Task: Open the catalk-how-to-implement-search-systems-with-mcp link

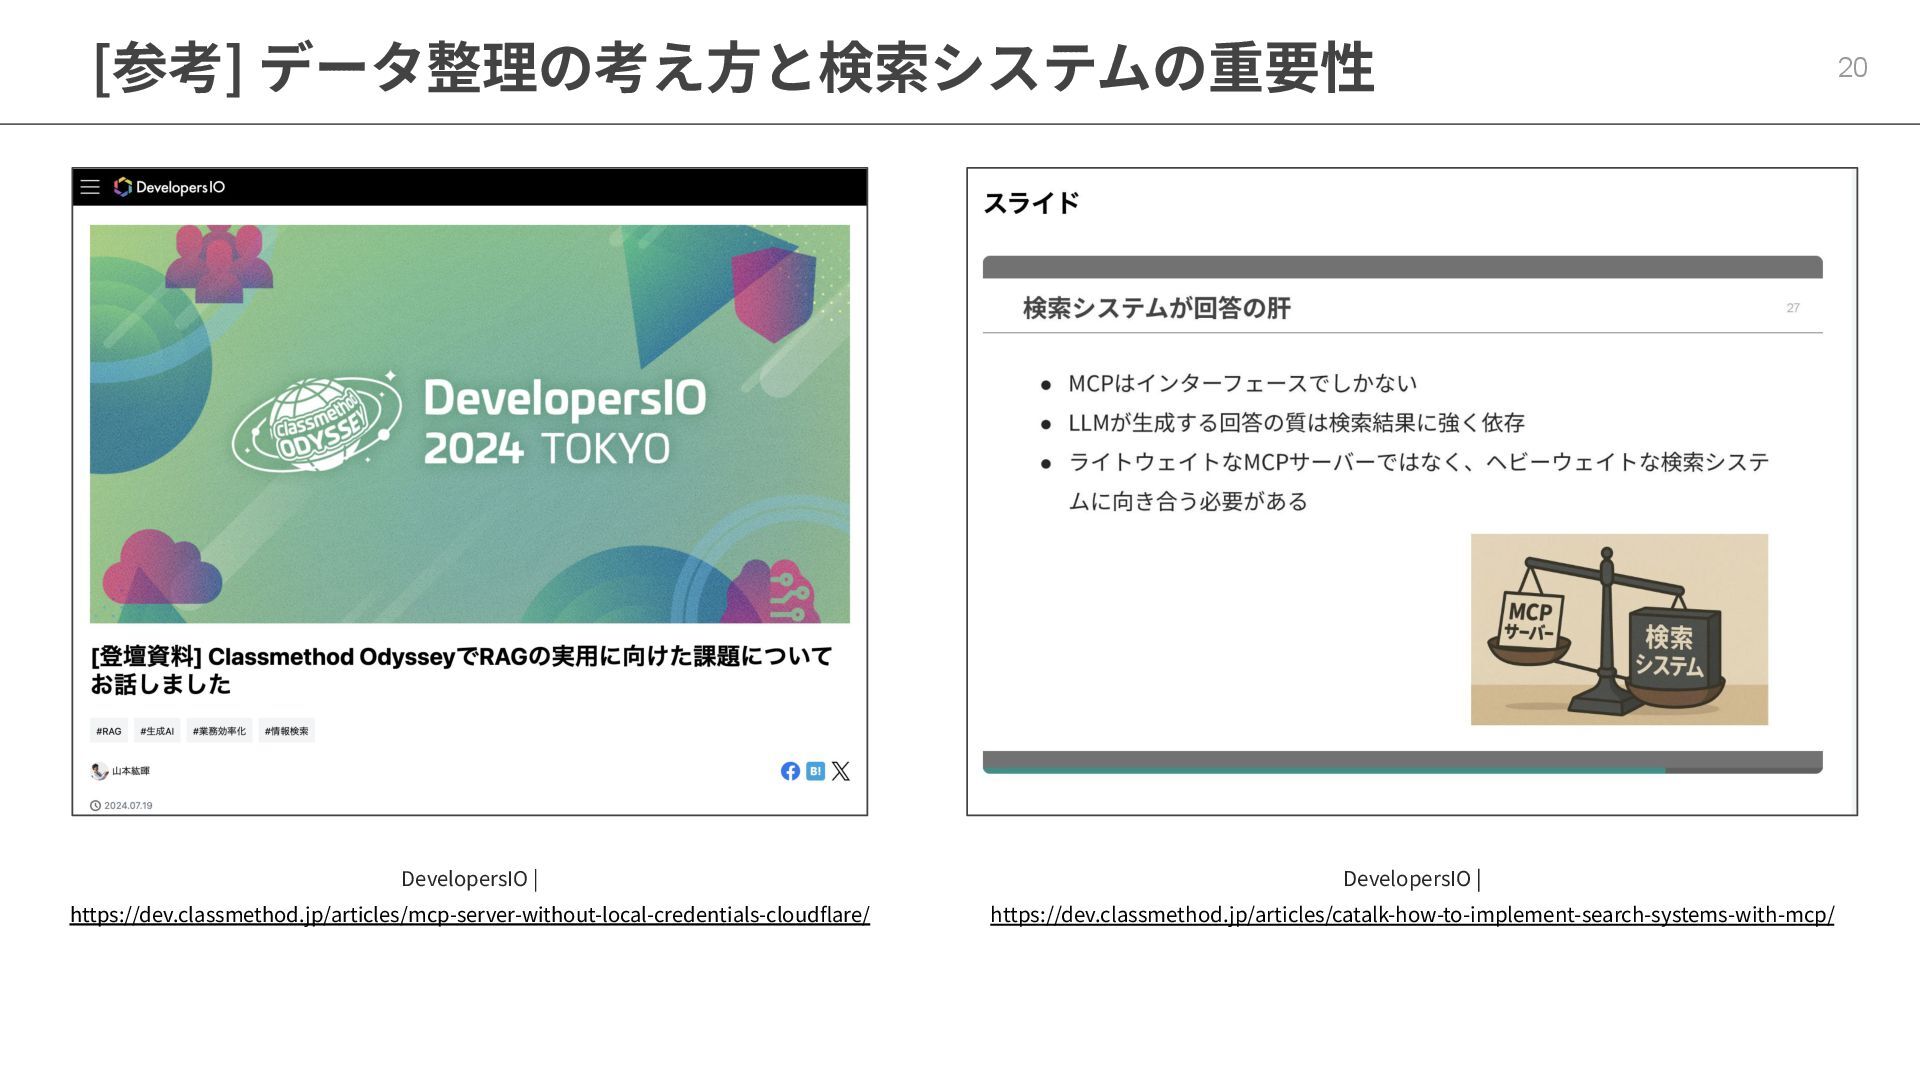Action: click(1411, 914)
